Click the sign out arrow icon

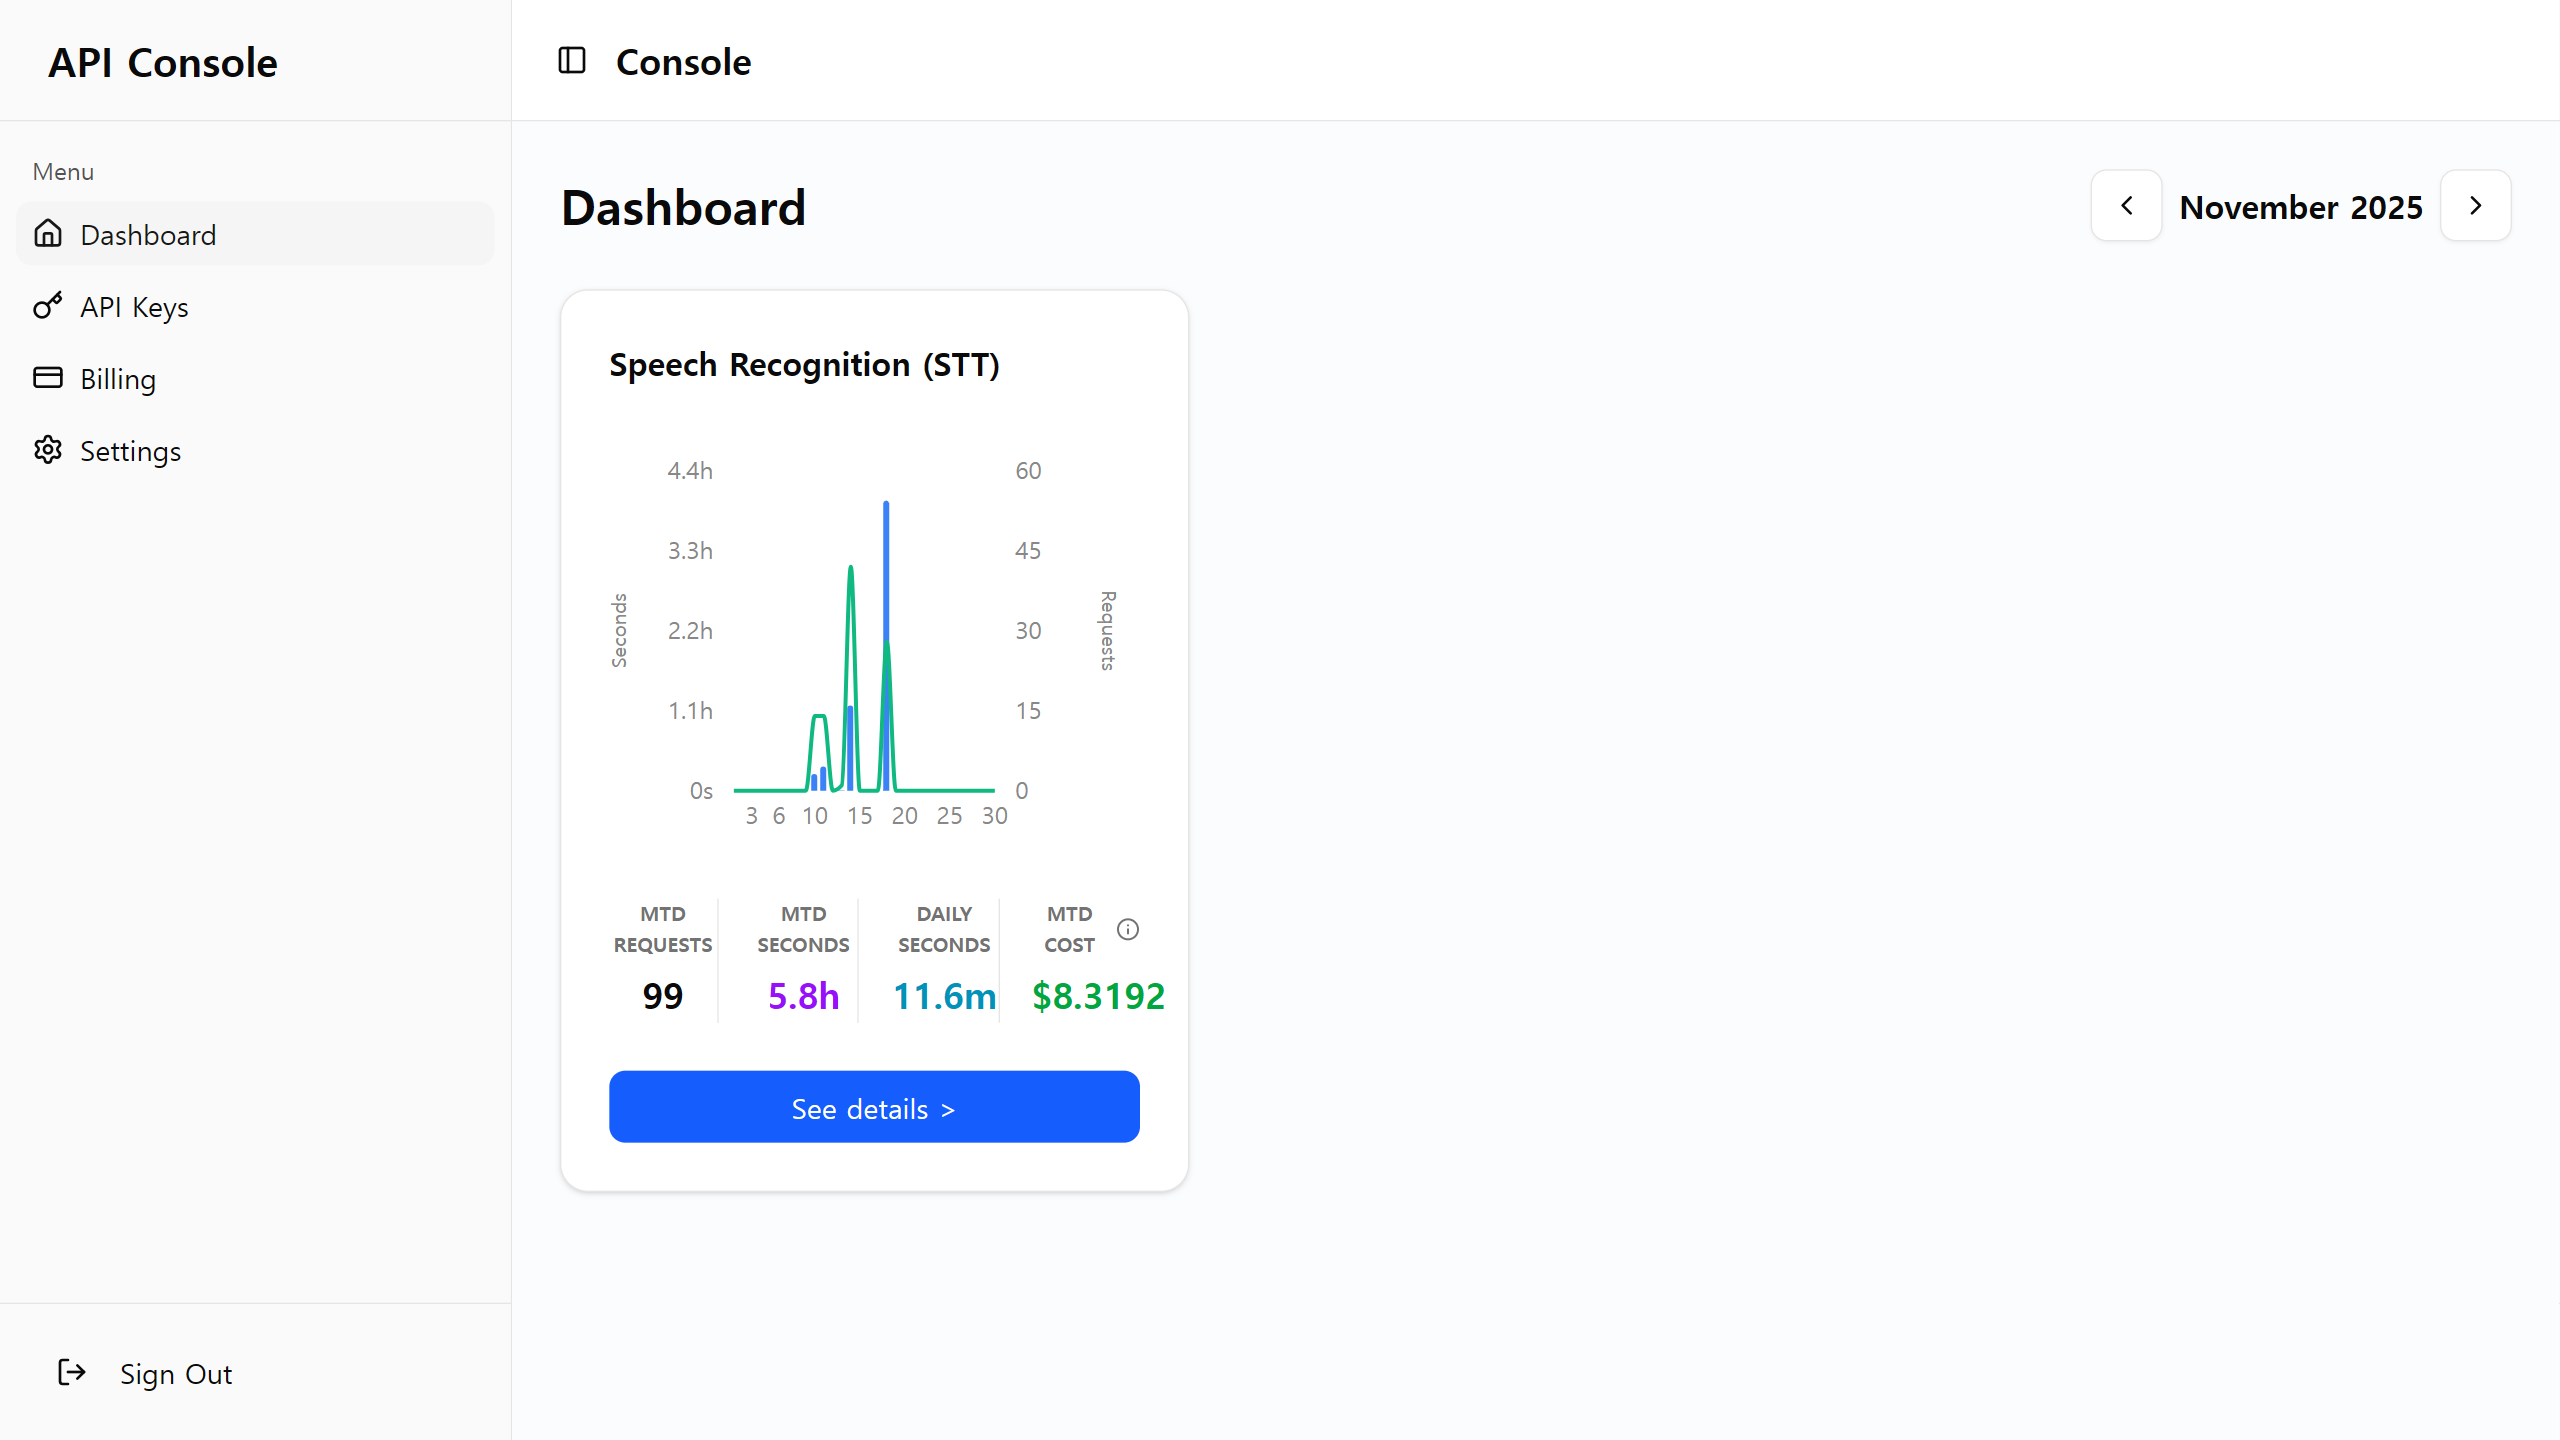70,1373
